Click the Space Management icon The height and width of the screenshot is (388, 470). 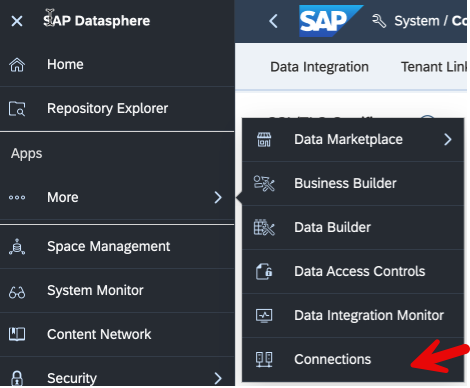click(x=17, y=247)
